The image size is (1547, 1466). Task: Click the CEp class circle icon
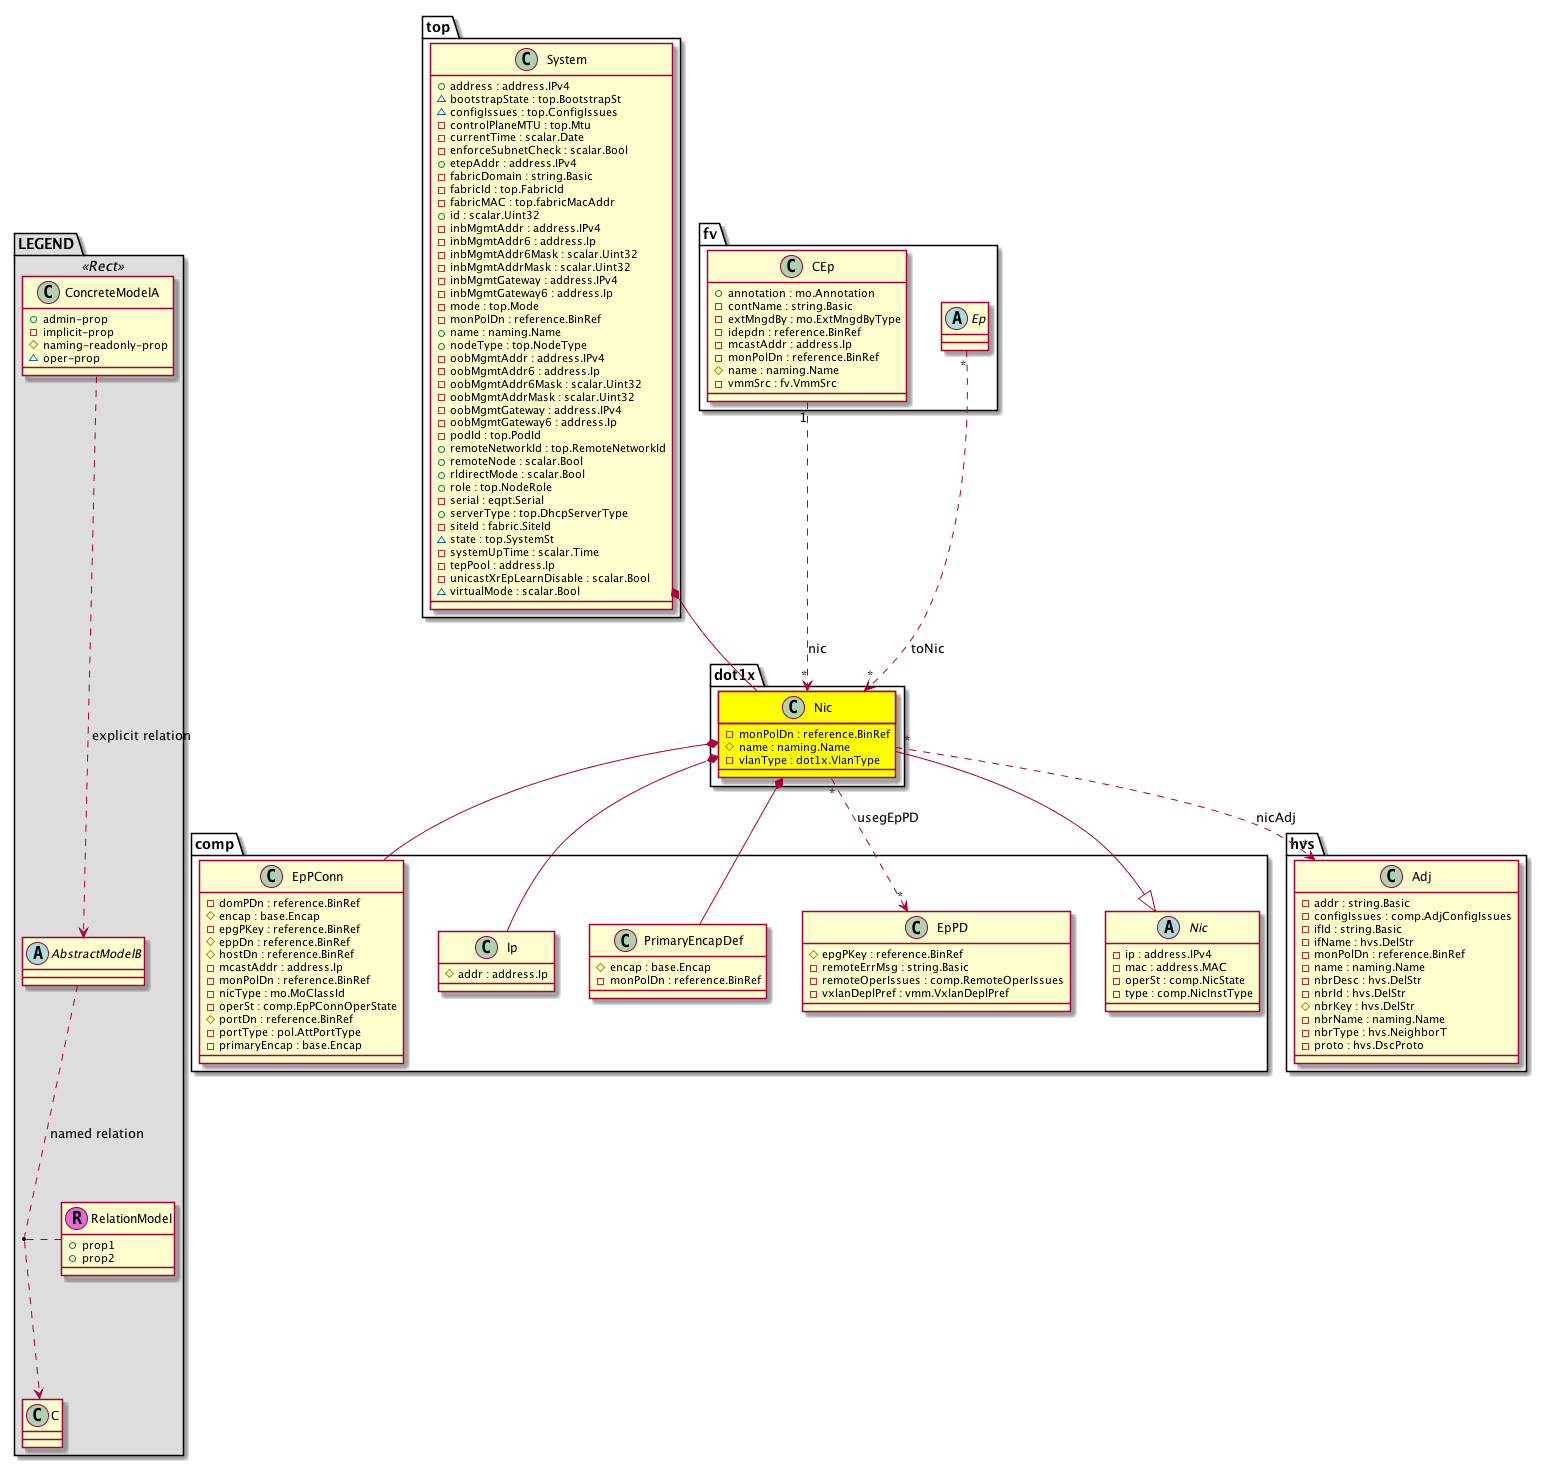click(x=791, y=267)
